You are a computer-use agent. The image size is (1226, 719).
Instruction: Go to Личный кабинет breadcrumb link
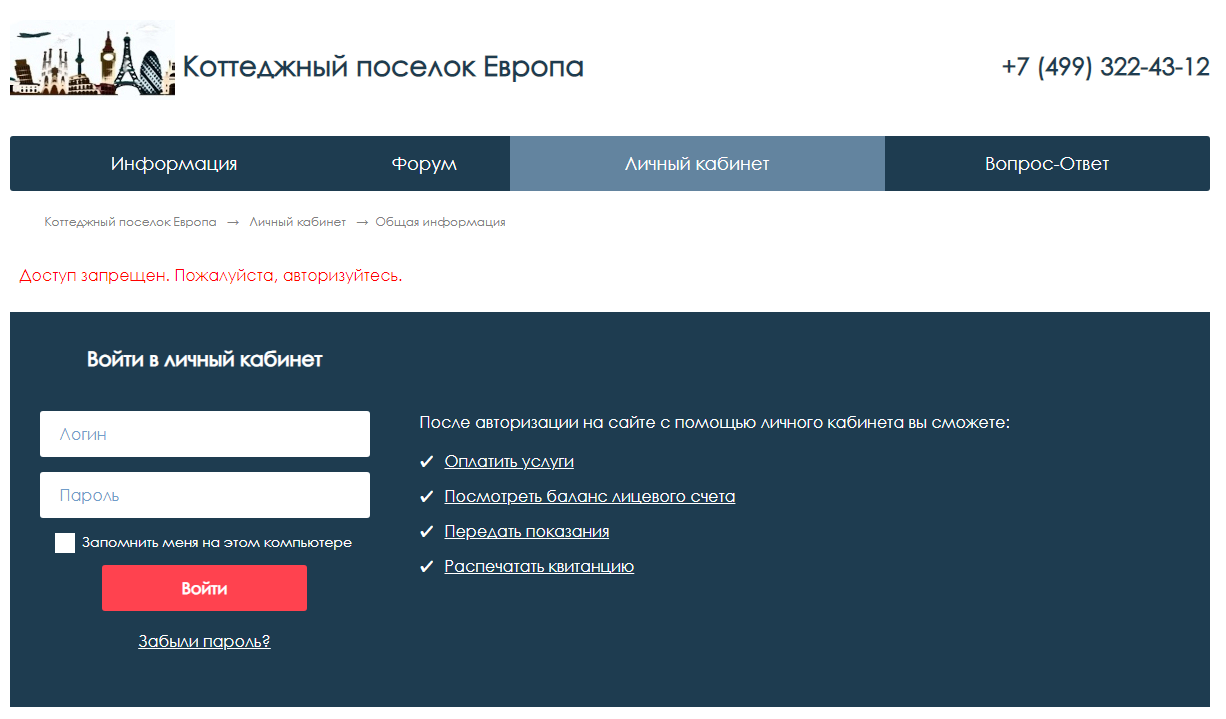[x=298, y=222]
